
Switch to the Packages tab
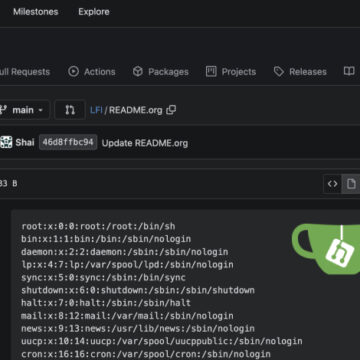pyautogui.click(x=160, y=72)
